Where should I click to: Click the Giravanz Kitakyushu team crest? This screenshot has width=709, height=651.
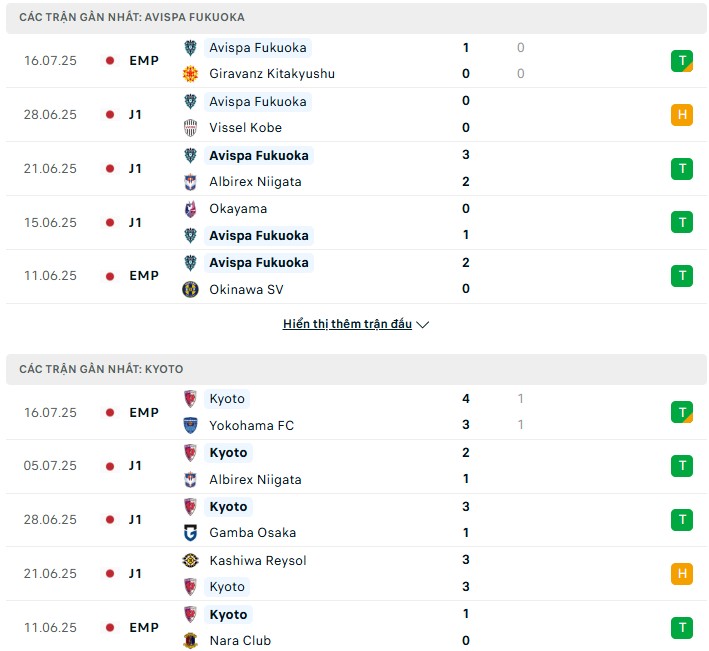tap(190, 74)
